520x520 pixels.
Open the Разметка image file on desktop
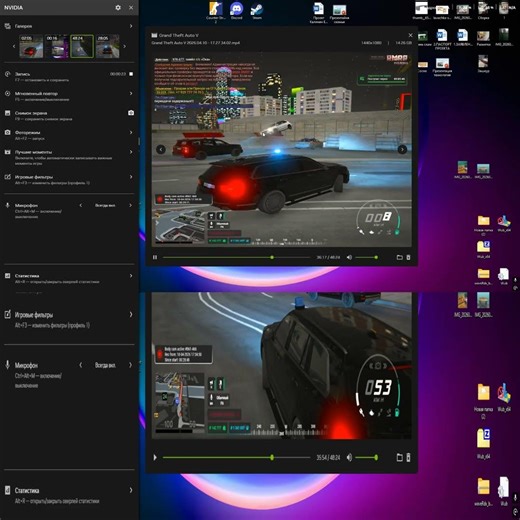(x=483, y=38)
